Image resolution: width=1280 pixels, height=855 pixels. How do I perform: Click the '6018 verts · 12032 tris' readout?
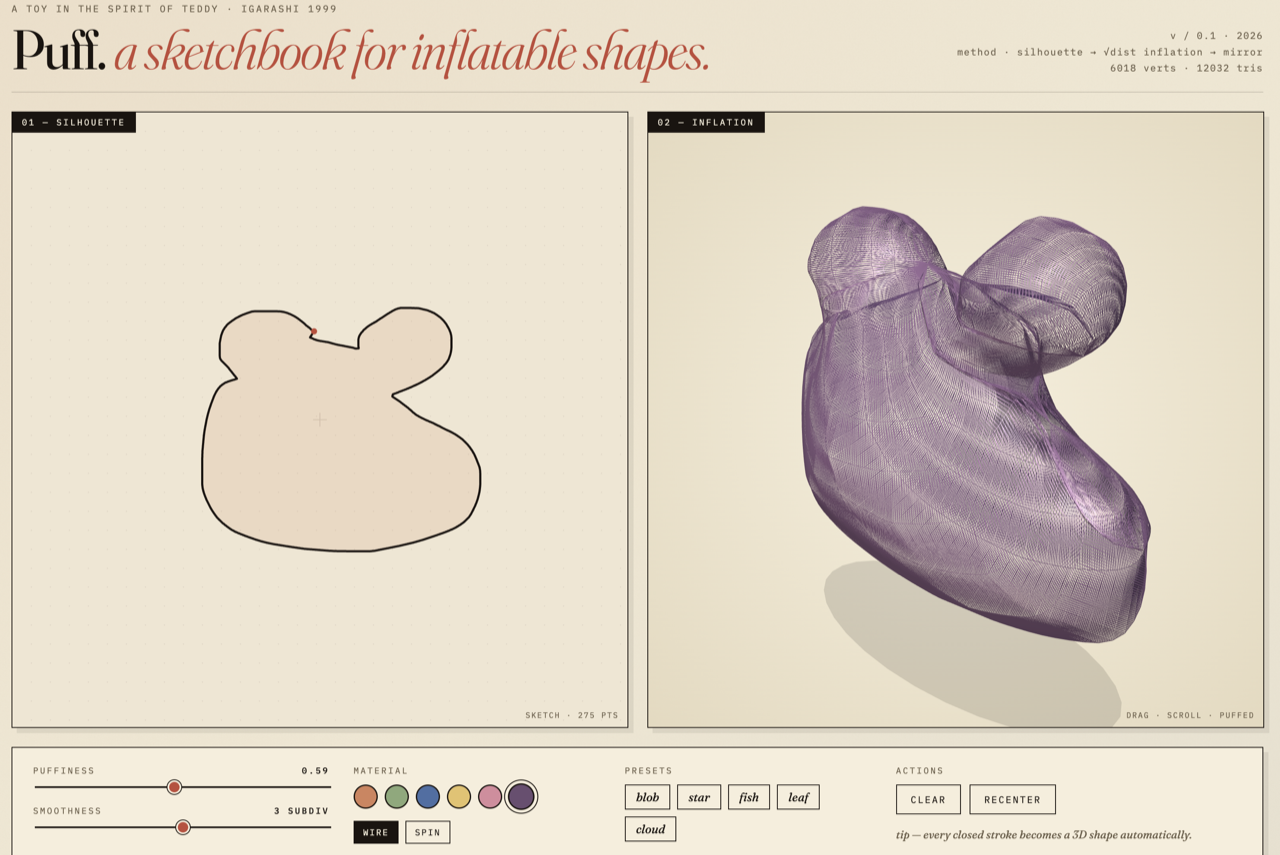click(x=1186, y=68)
